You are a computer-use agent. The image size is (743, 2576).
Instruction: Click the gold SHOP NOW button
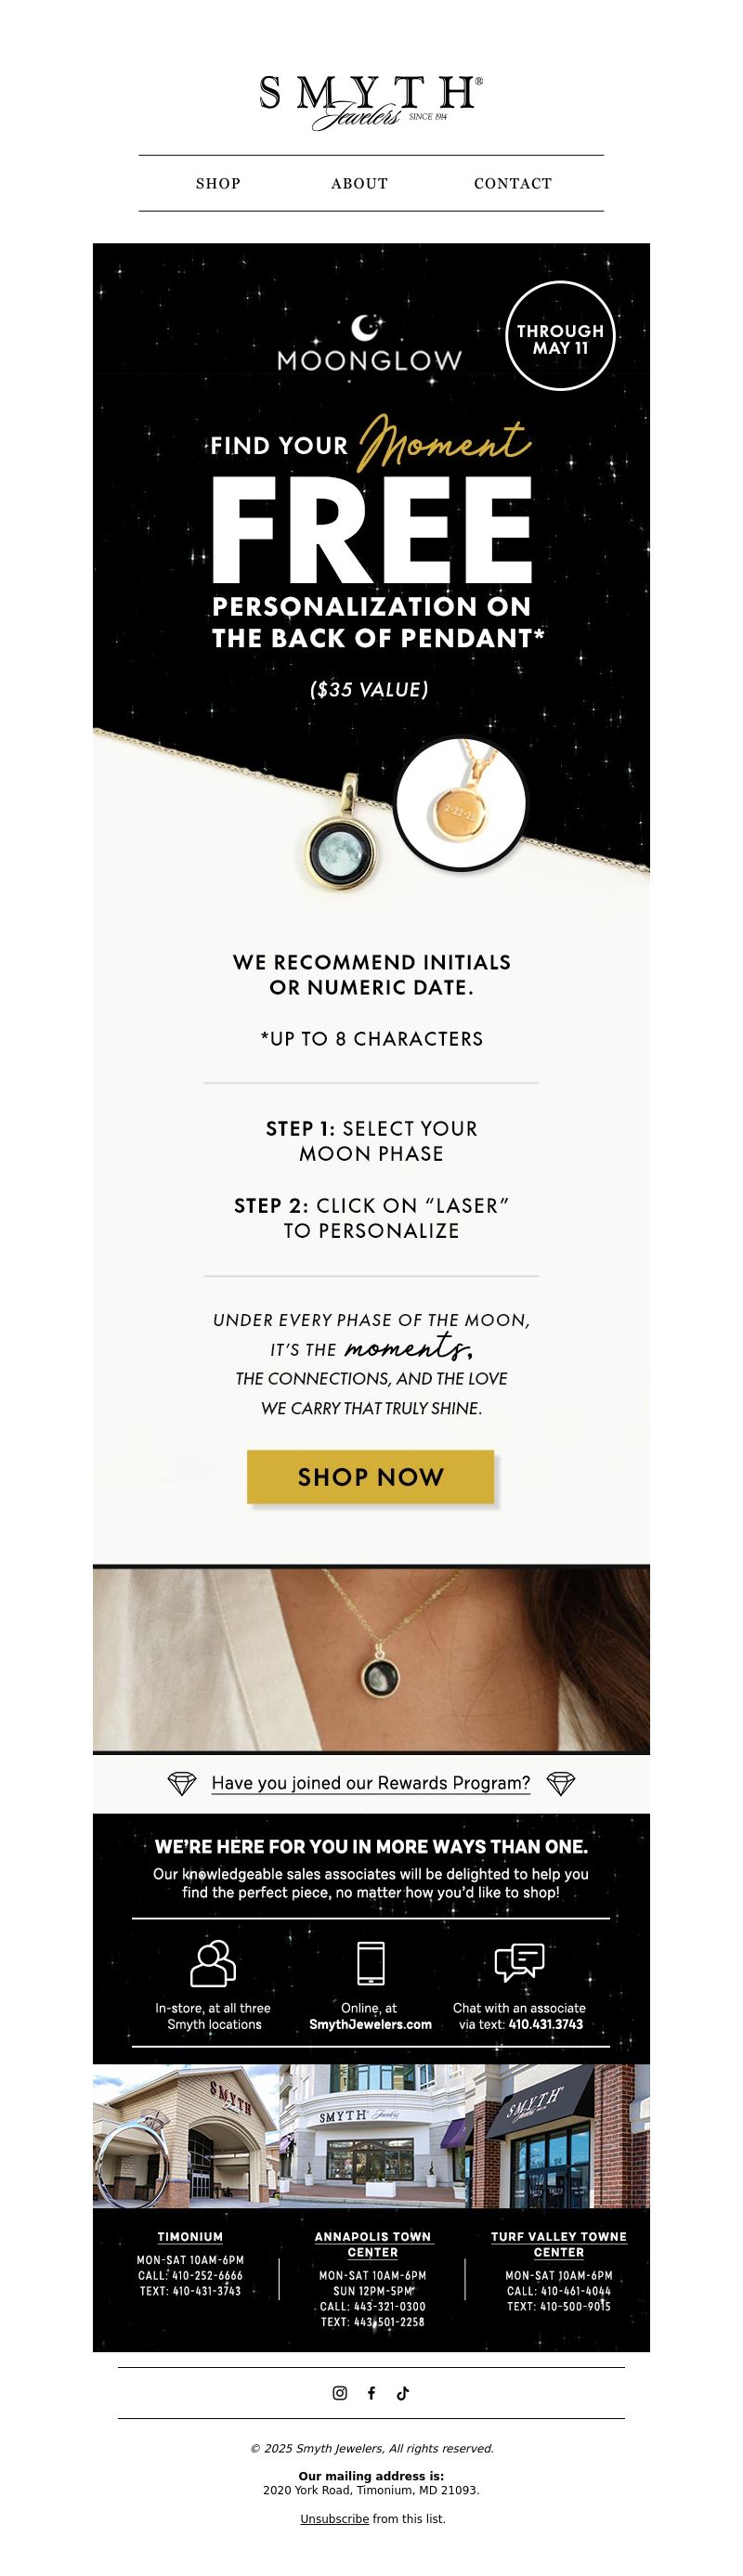(371, 1476)
